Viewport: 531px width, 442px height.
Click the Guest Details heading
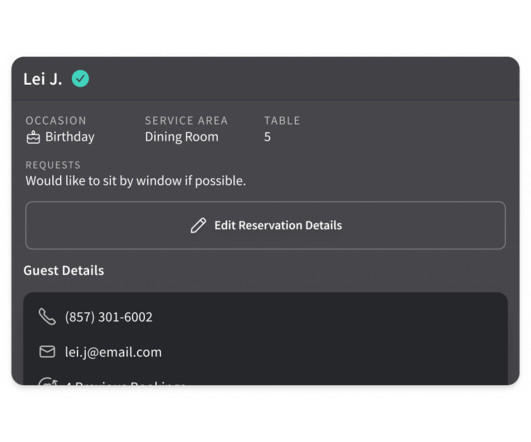click(x=64, y=271)
